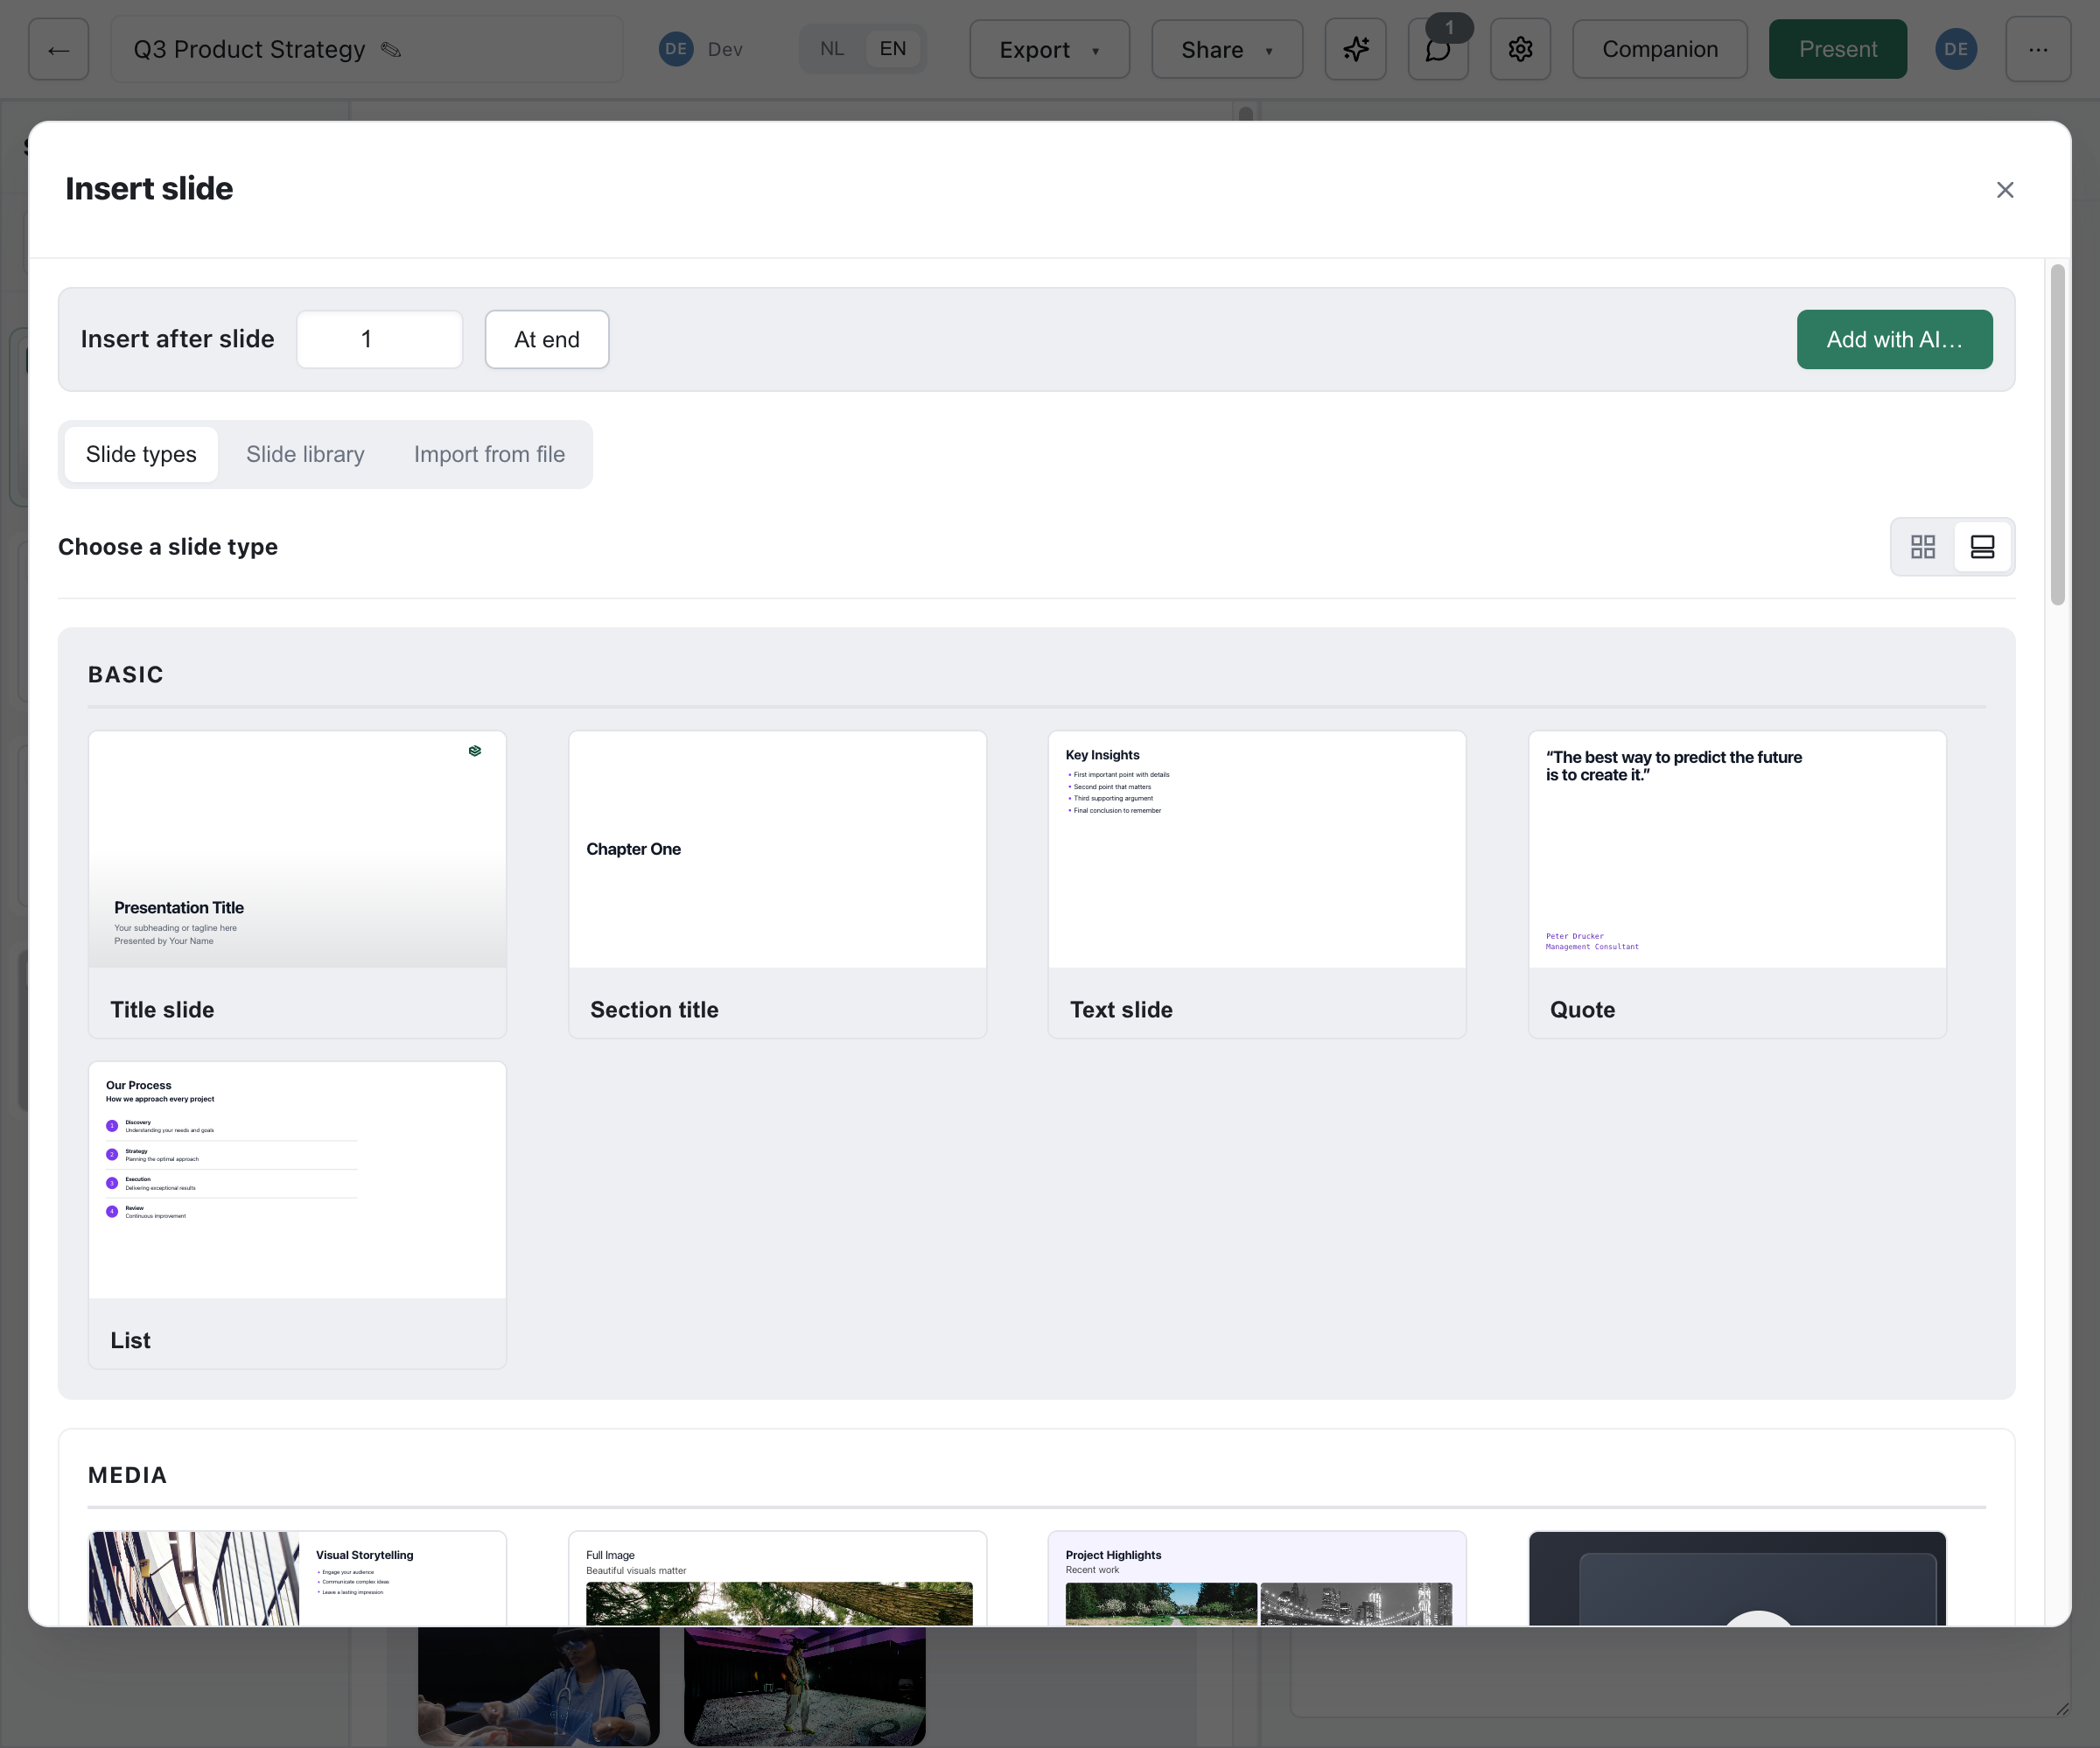Click the dialog vertical scrollbar
Screen dimensions: 2100x1748
(x=2057, y=434)
